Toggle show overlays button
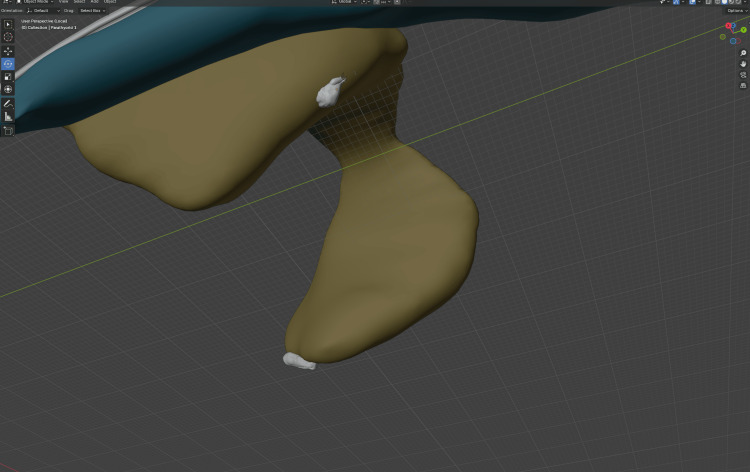The height and width of the screenshot is (472, 750). (x=693, y=2)
